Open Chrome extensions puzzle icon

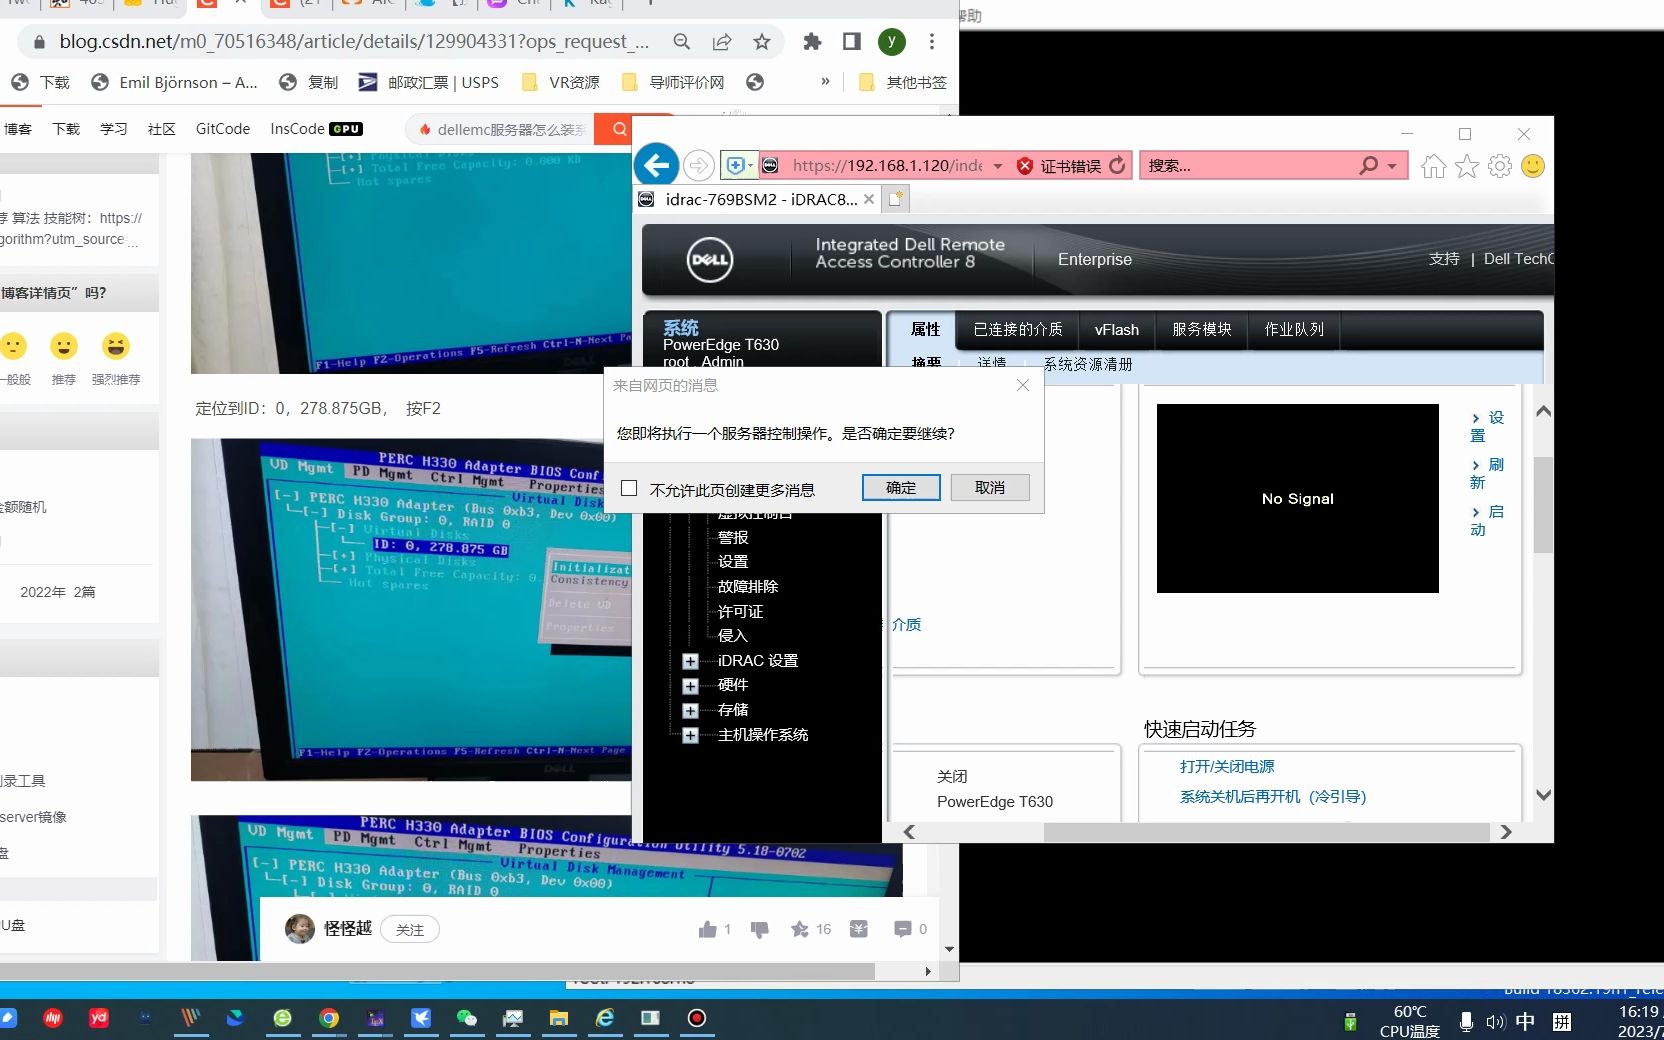coord(812,41)
